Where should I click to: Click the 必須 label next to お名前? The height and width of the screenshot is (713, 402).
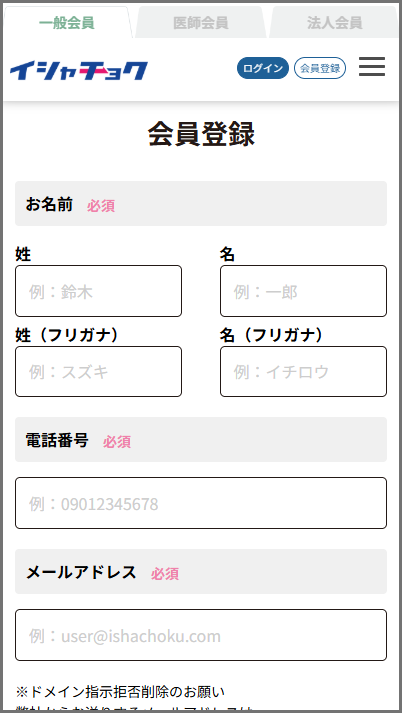pyautogui.click(x=101, y=206)
